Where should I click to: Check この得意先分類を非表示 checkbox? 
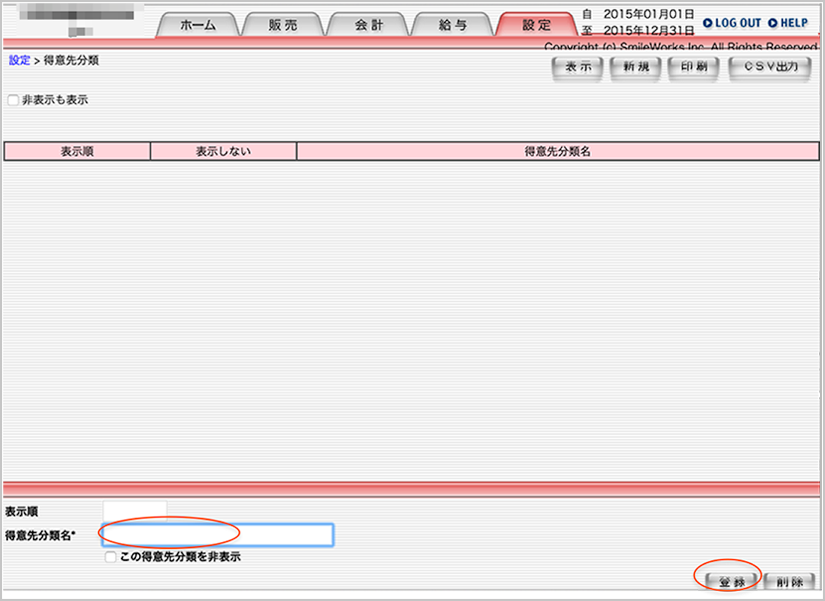[x=110, y=557]
